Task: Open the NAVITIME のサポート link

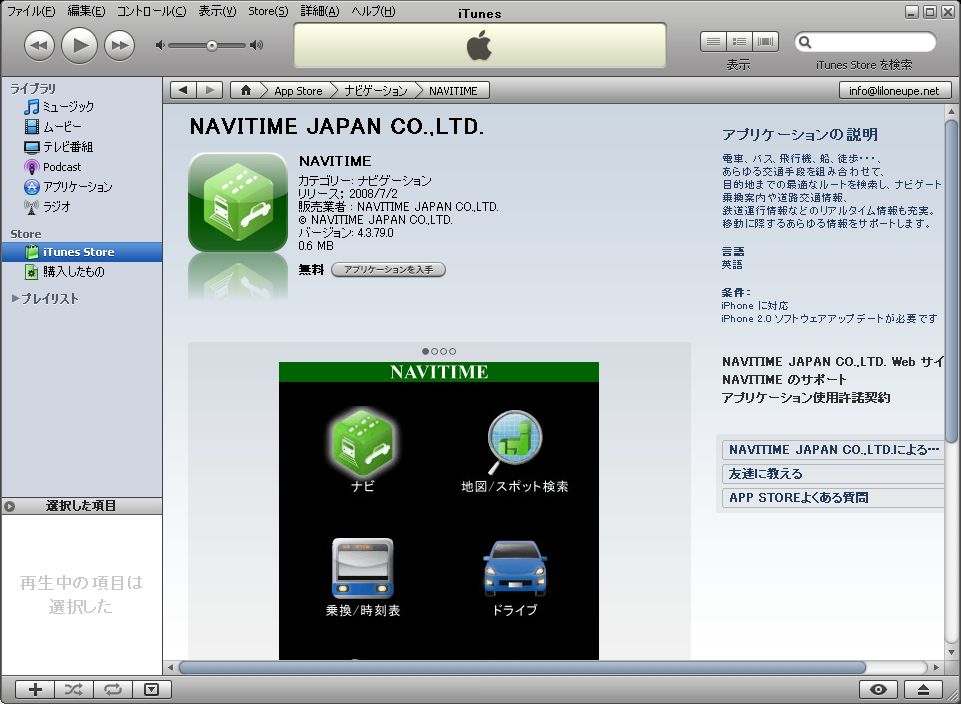Action: pyautogui.click(x=784, y=380)
